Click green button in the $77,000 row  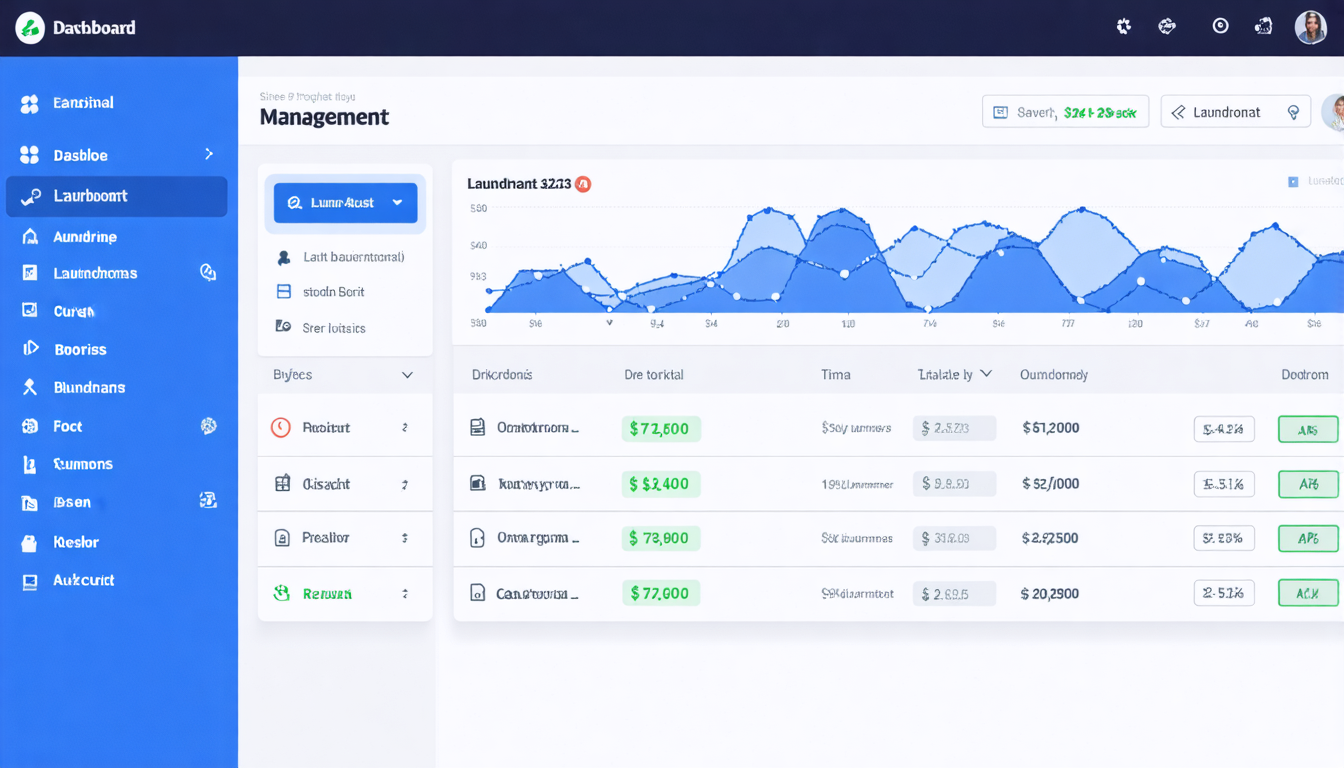(1308, 593)
